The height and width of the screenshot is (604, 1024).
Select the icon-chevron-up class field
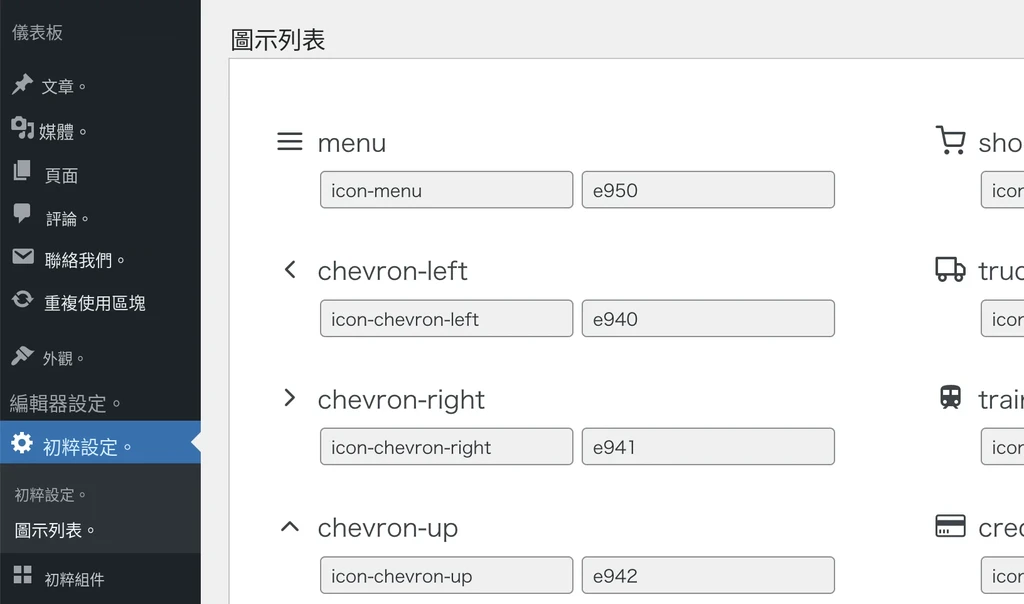point(447,575)
